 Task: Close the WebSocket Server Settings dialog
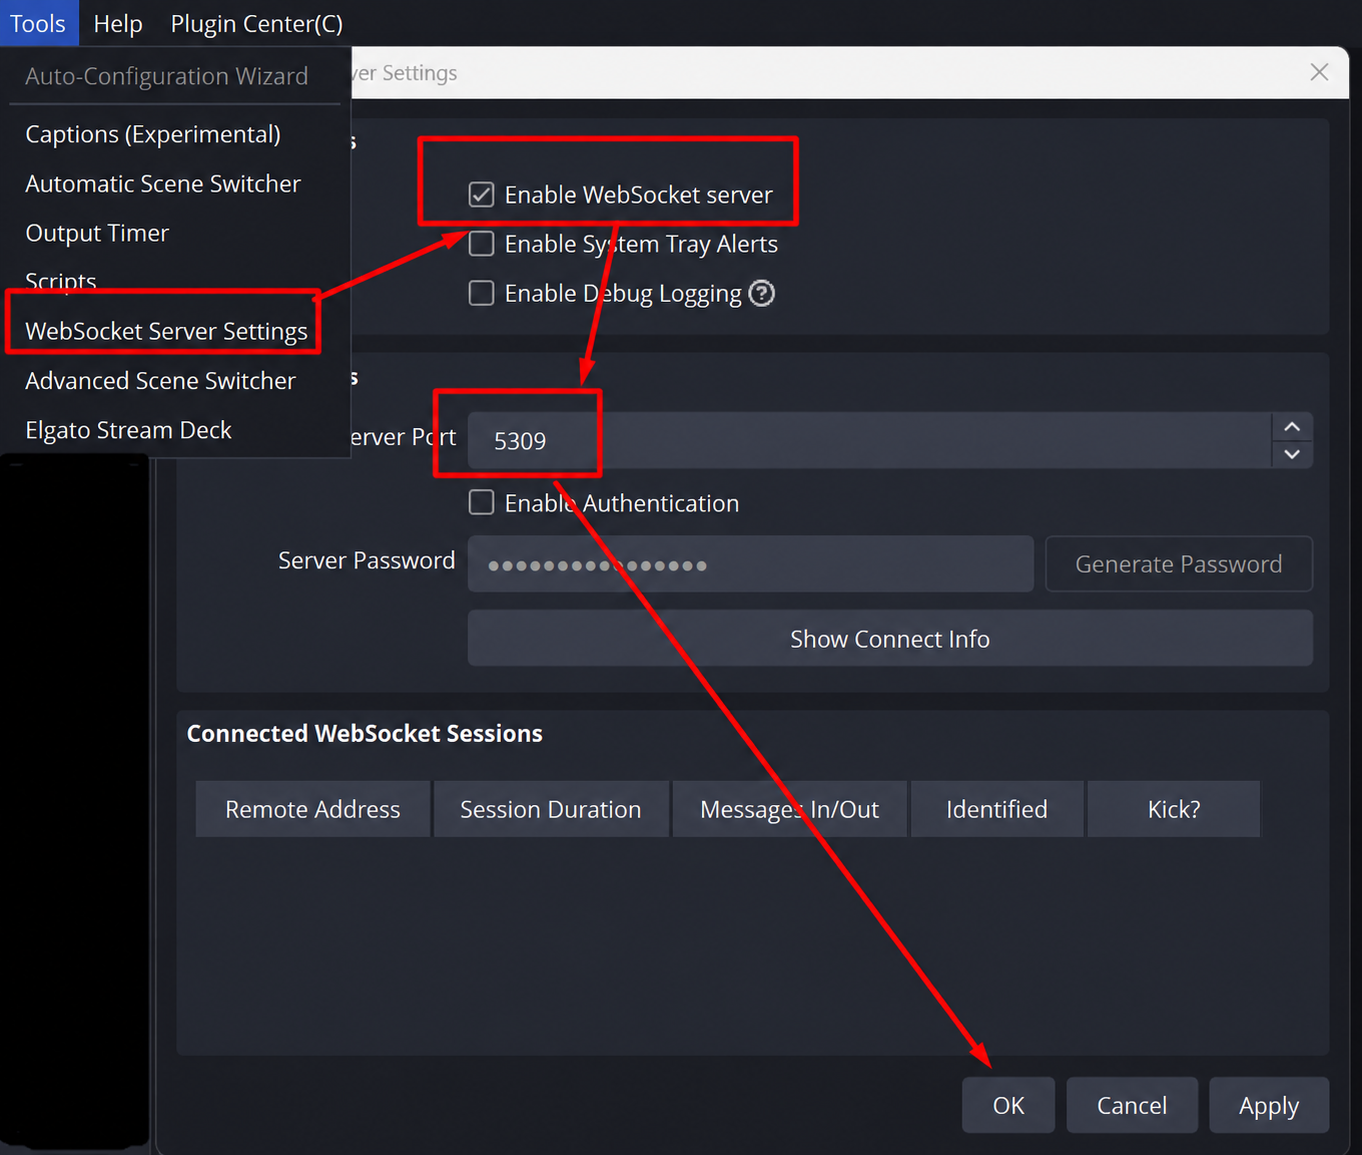1319,72
